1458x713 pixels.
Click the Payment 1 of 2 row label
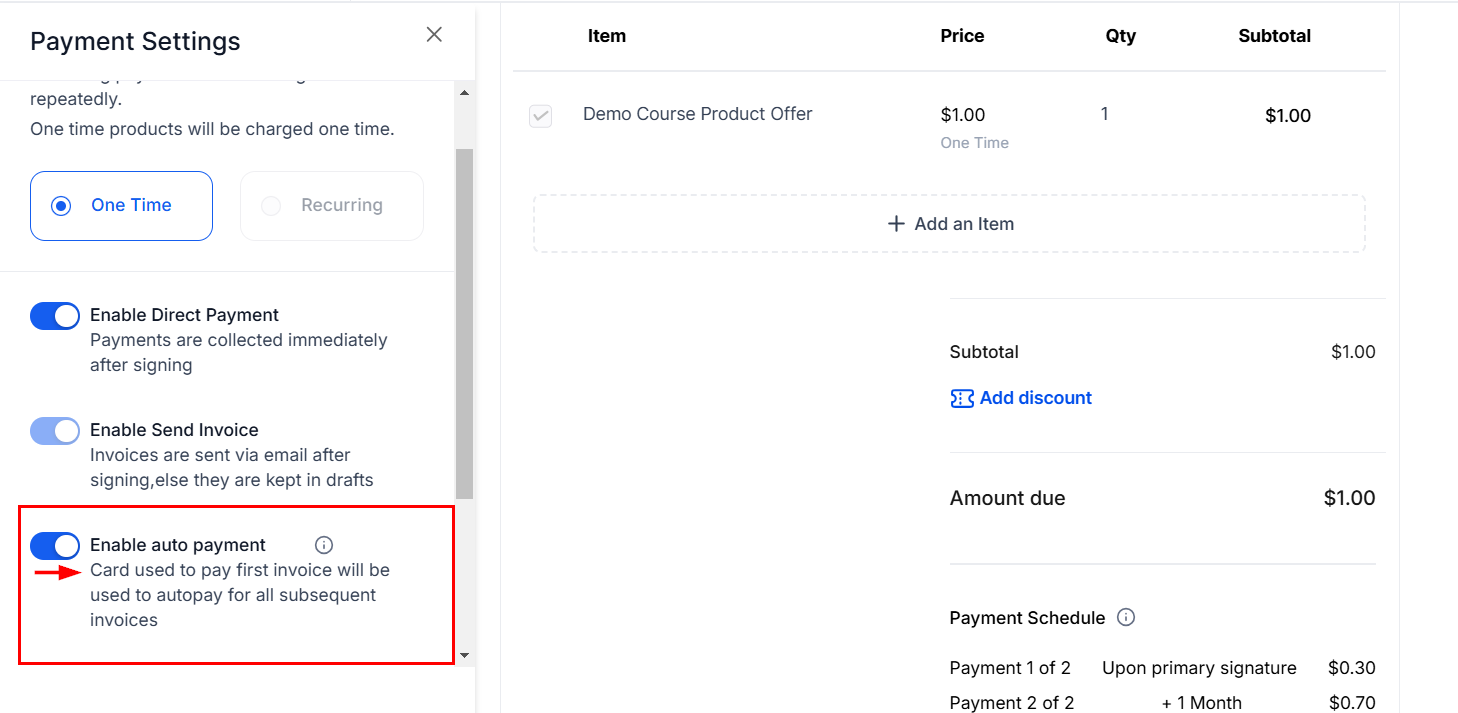(x=1010, y=668)
